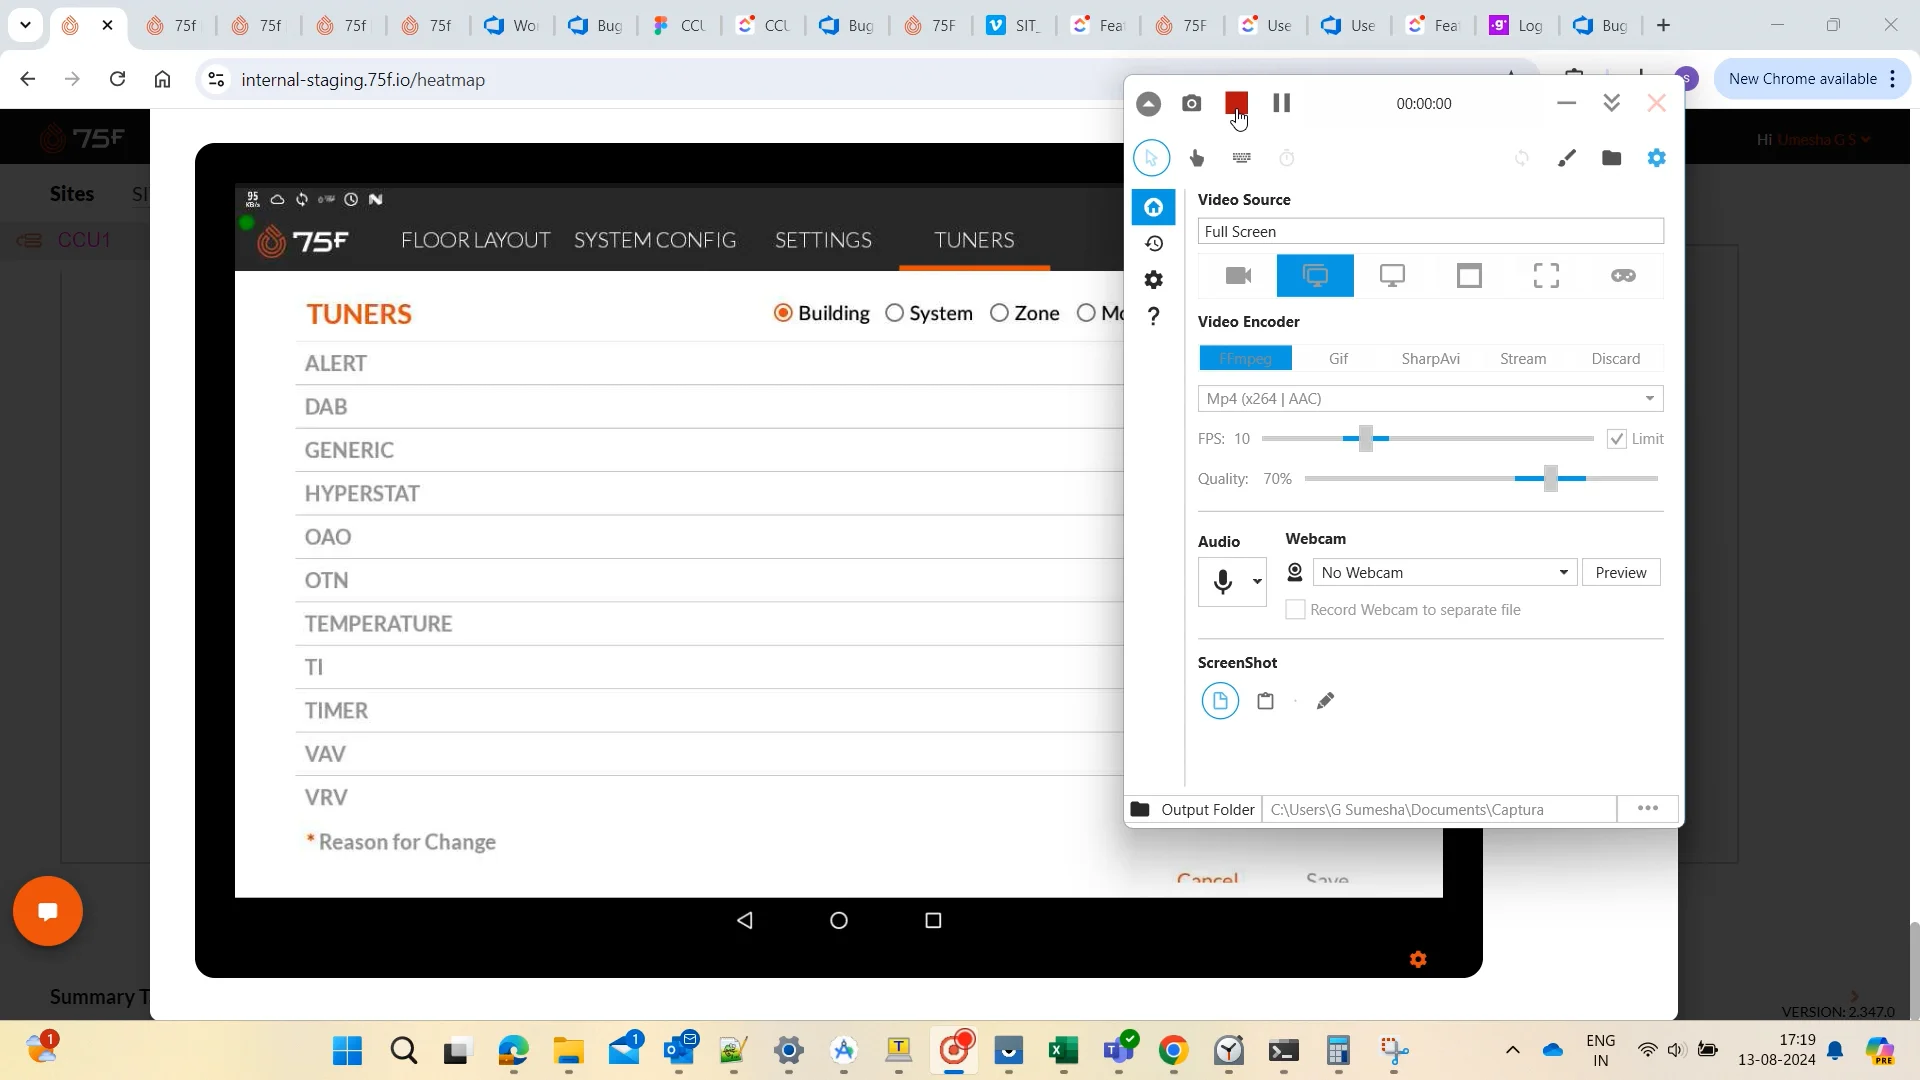Image resolution: width=1920 pixels, height=1080 pixels.
Task: Open the SYSTEM CONFIG tab
Action: tap(655, 240)
